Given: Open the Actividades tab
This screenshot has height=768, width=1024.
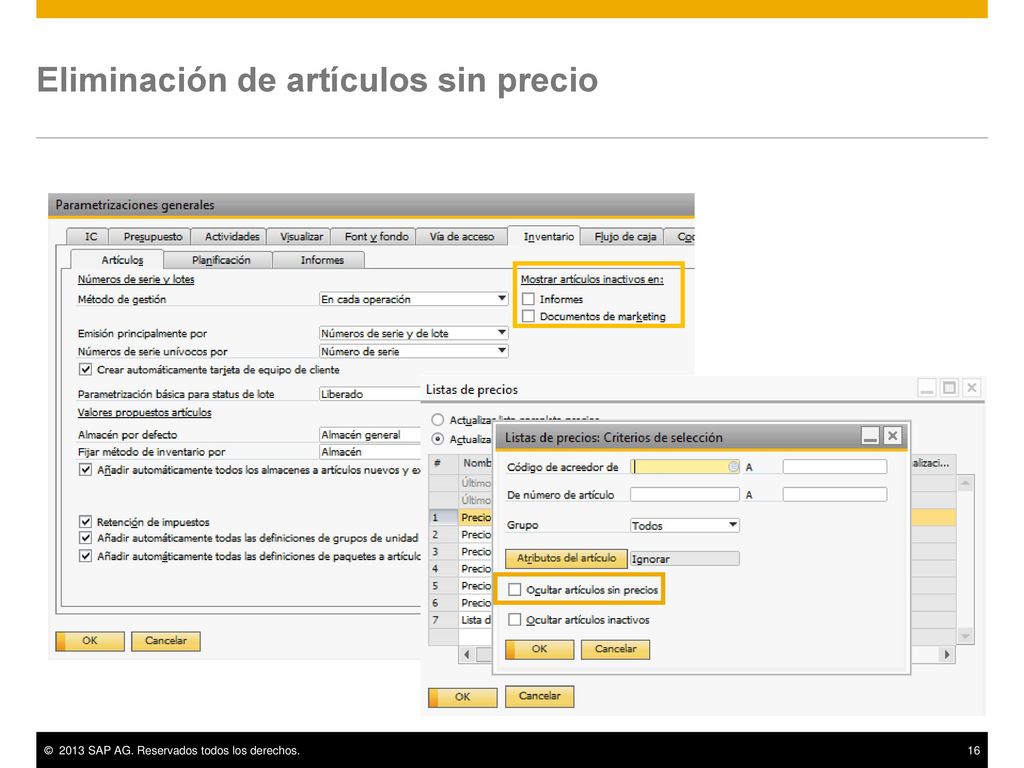Looking at the screenshot, I should point(232,236).
